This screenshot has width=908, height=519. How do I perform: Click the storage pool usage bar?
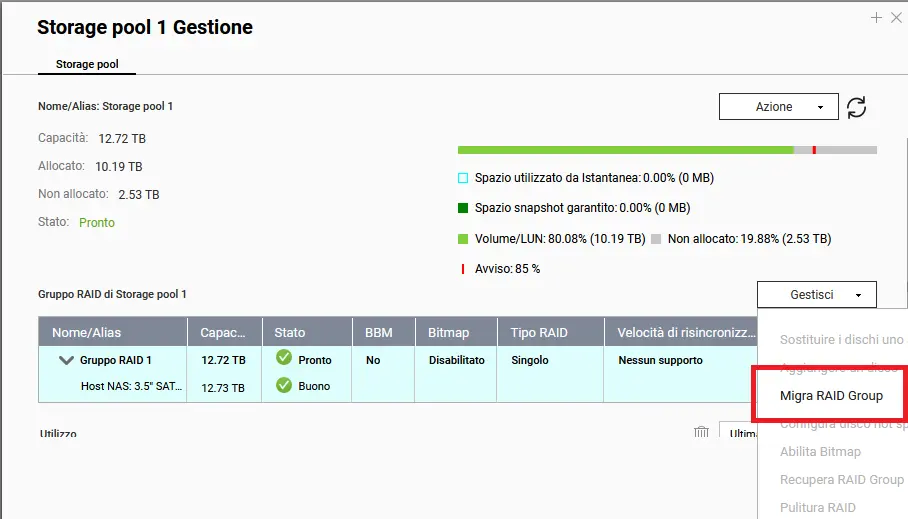666,150
